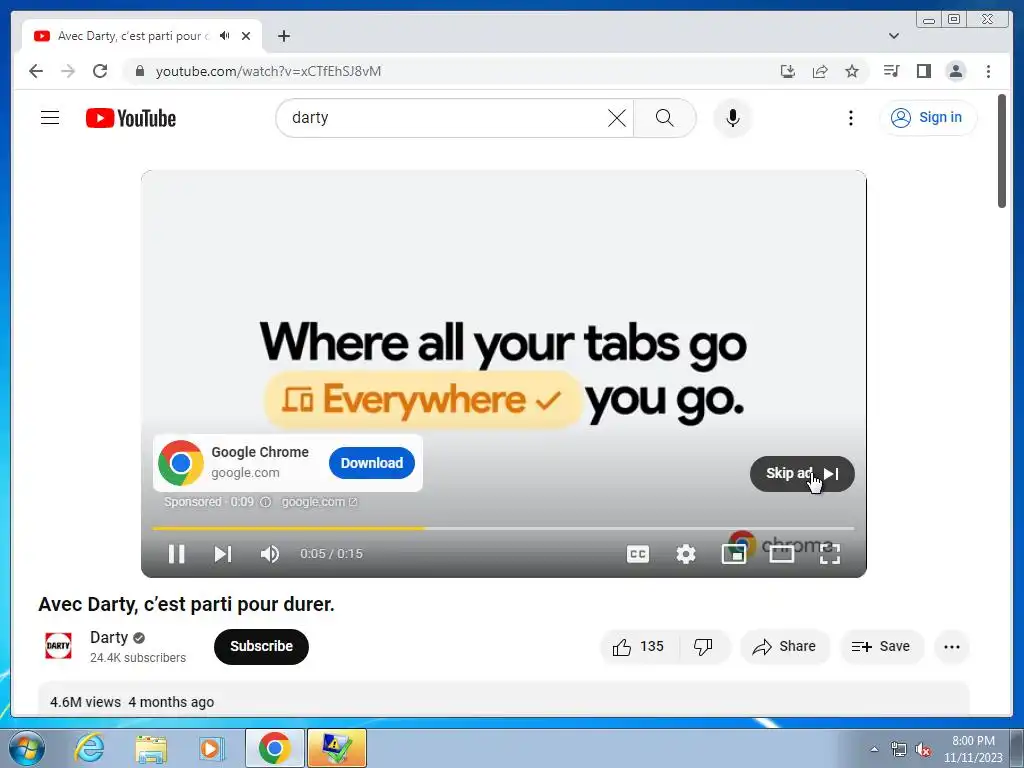The height and width of the screenshot is (768, 1024).
Task: Go back in browser
Action: click(x=36, y=71)
